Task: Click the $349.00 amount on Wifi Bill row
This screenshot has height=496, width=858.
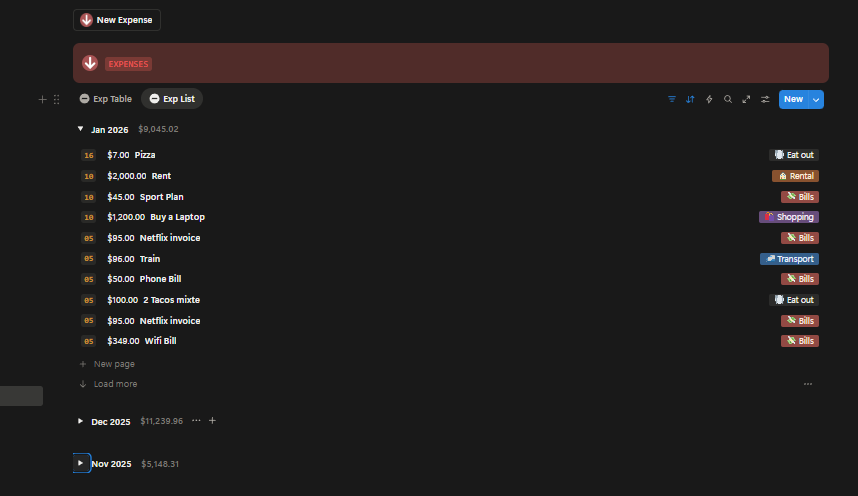Action: coord(123,341)
